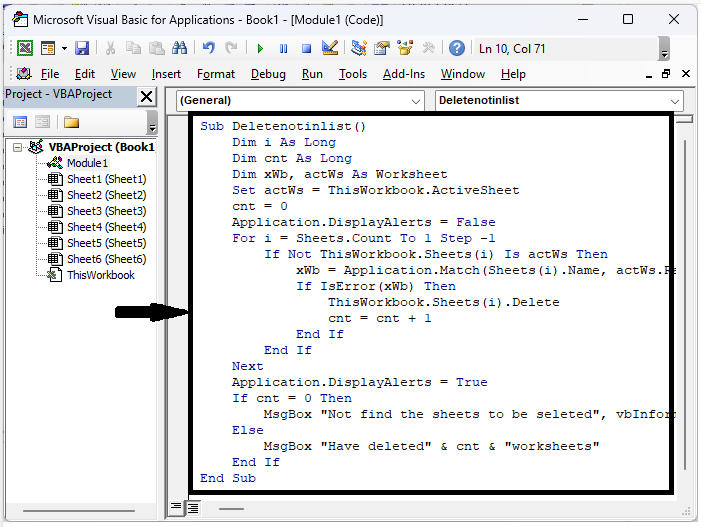Open the View menu
This screenshot has height=527, width=701.
(x=123, y=74)
